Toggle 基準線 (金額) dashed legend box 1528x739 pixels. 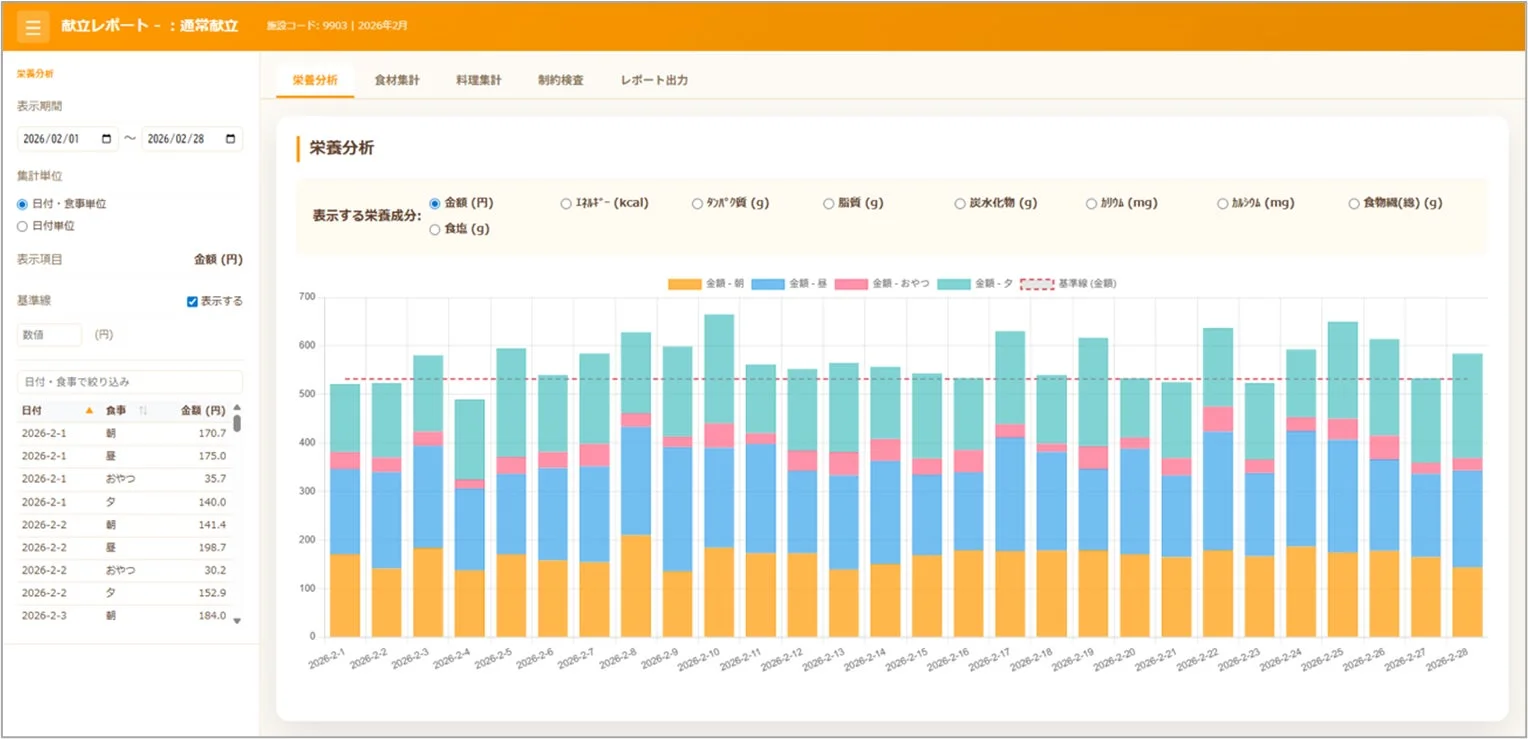pos(1037,284)
